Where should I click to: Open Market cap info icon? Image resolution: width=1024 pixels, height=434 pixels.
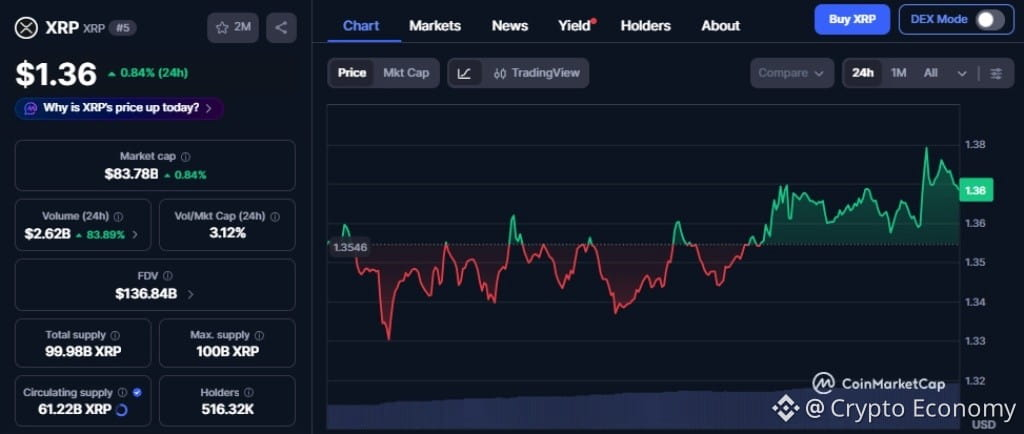(185, 157)
